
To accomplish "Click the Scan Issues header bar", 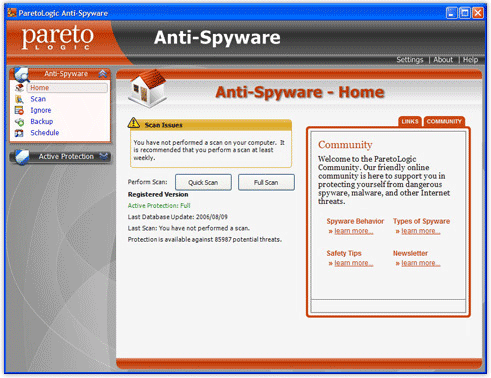I will point(211,125).
